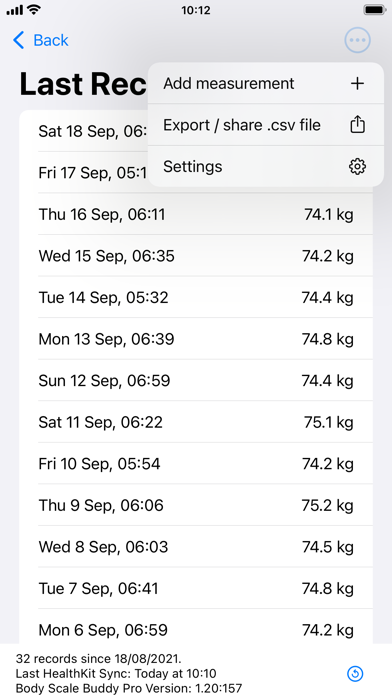Viewport: 392px width, 696px height.
Task: Tap the Last HealthKit Sync status text
Action: tap(116, 673)
